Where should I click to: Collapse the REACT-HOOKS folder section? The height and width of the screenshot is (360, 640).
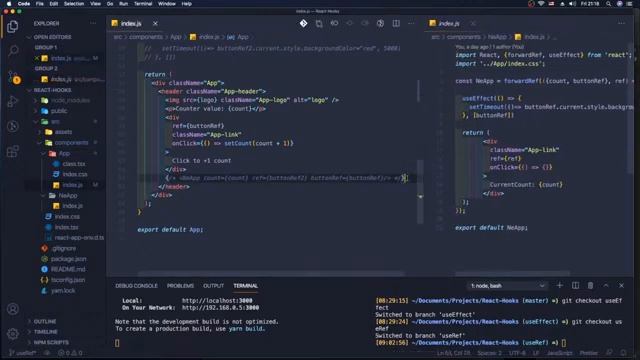point(52,90)
